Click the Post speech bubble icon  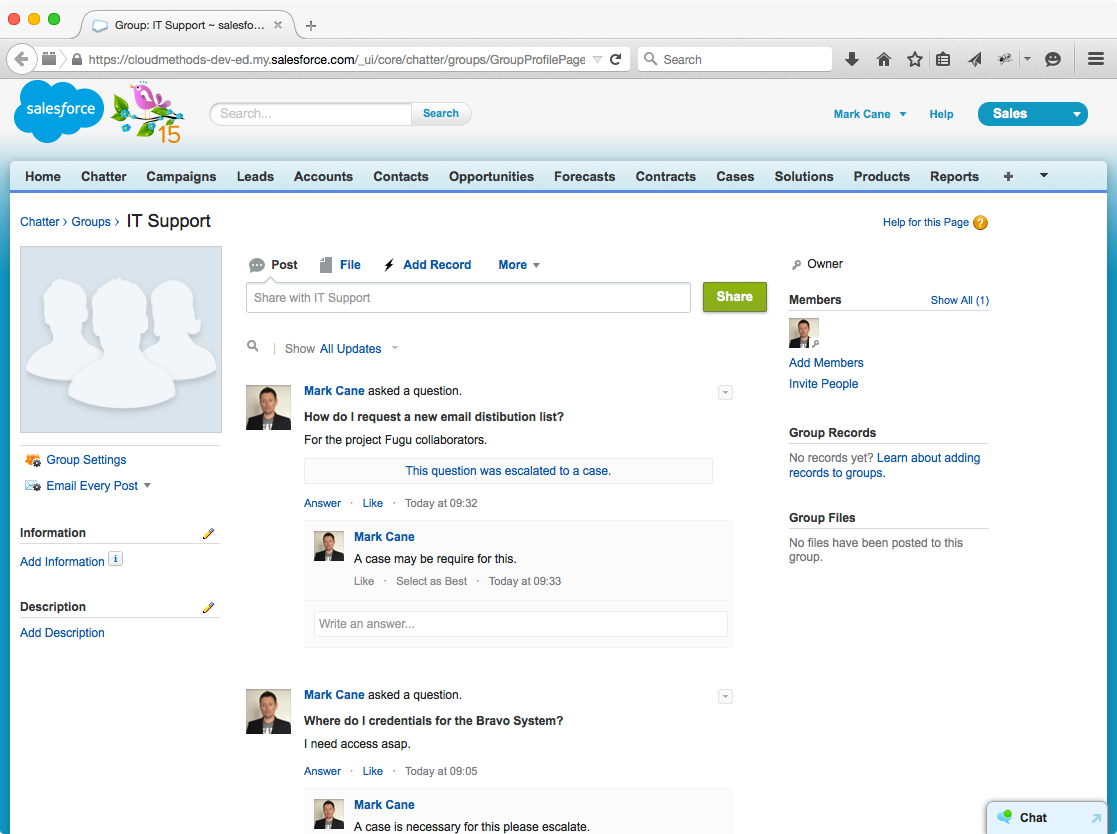pyautogui.click(x=256, y=266)
